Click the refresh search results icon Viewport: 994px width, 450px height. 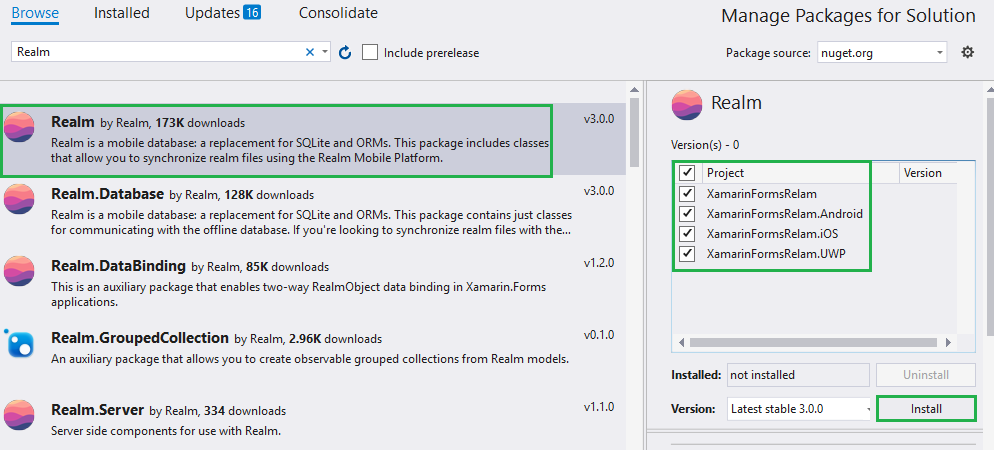(x=345, y=52)
